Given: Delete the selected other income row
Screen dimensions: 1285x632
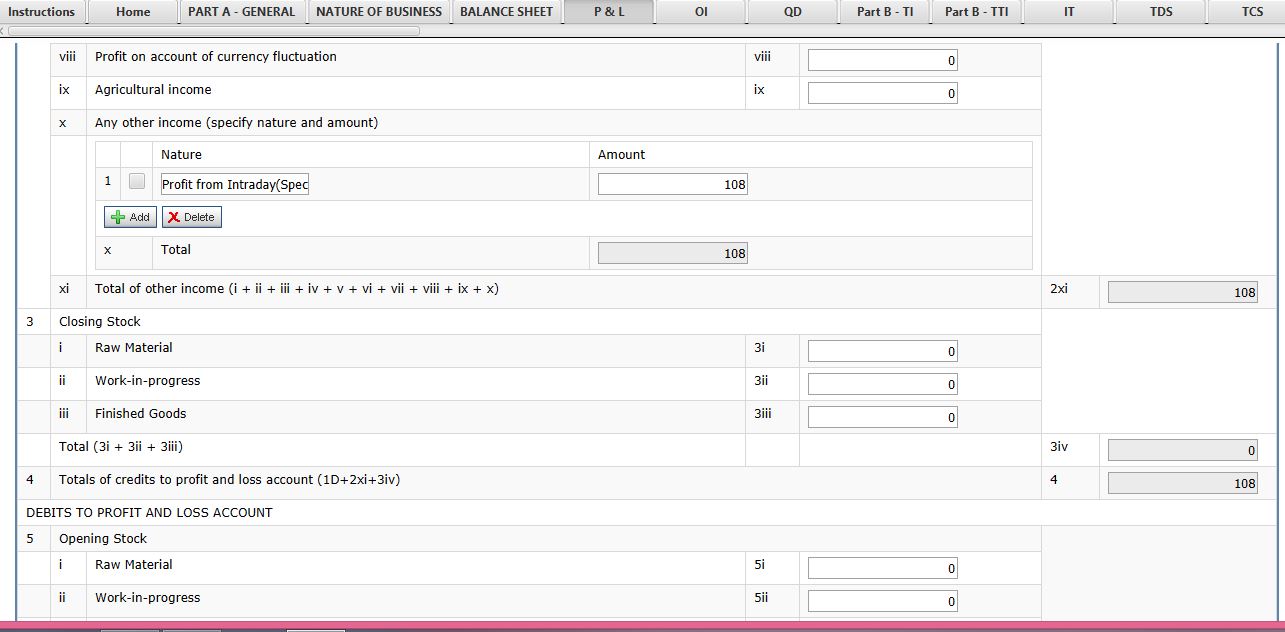Looking at the screenshot, I should pyautogui.click(x=191, y=217).
